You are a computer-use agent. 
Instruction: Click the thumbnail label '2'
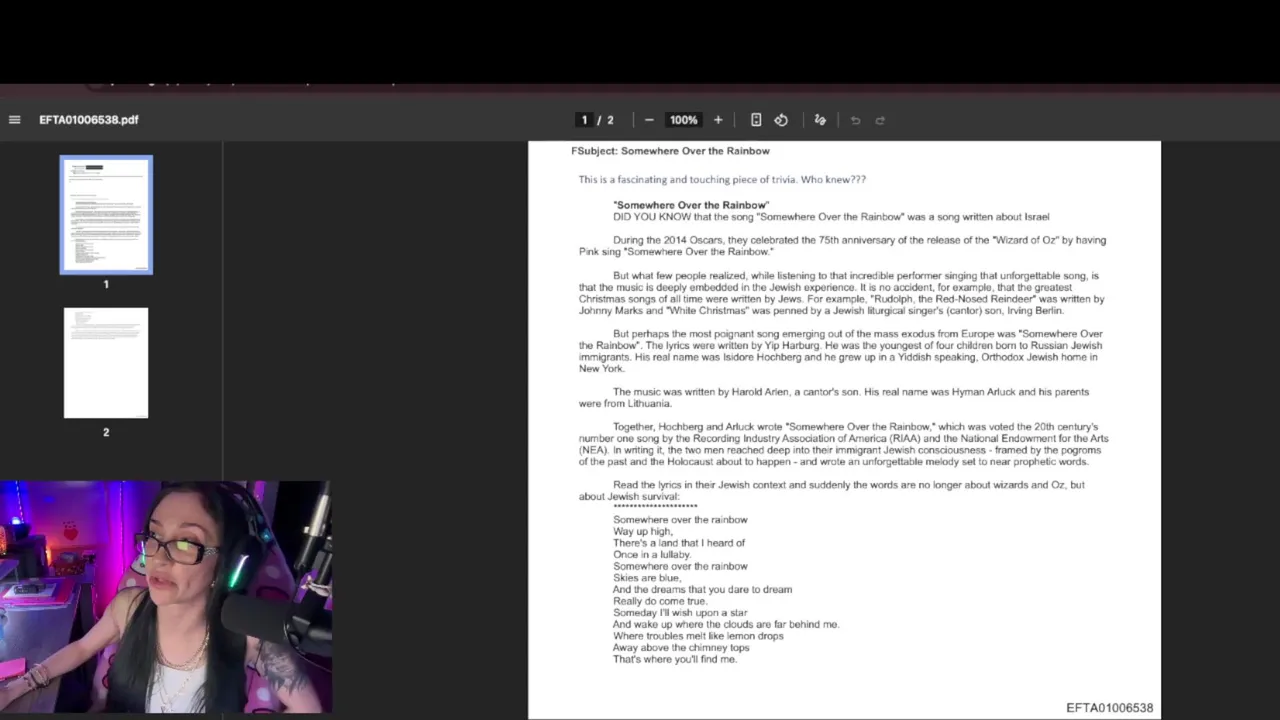[106, 432]
